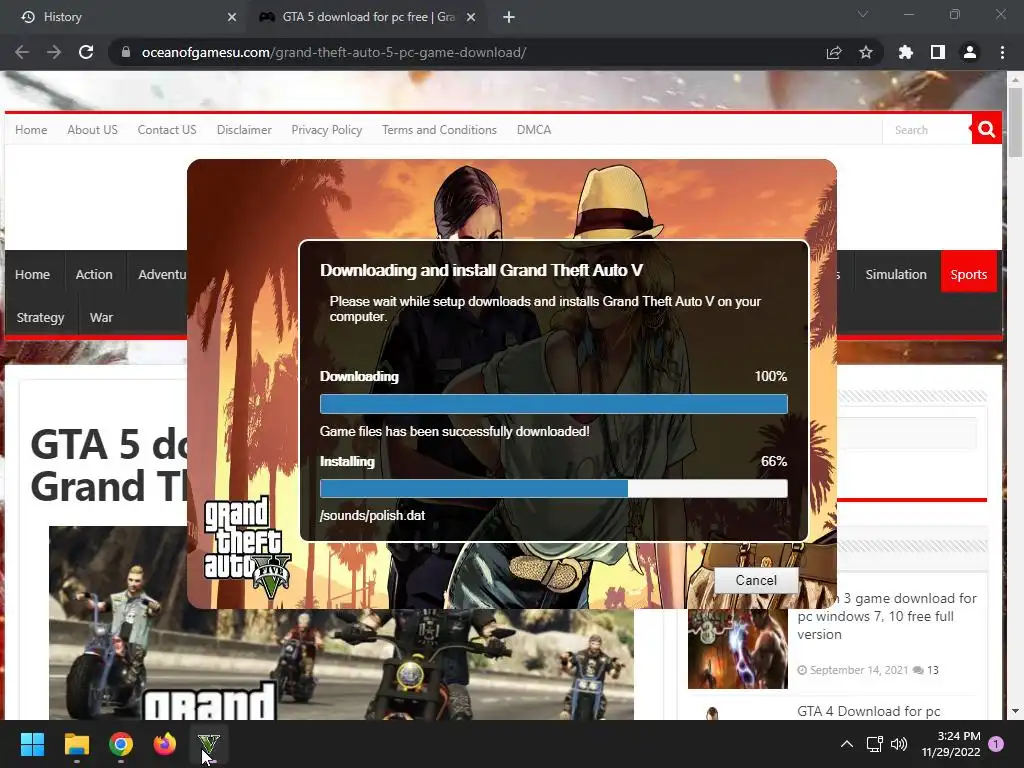Switch to the History tab
1024x768 pixels.
pos(124,17)
